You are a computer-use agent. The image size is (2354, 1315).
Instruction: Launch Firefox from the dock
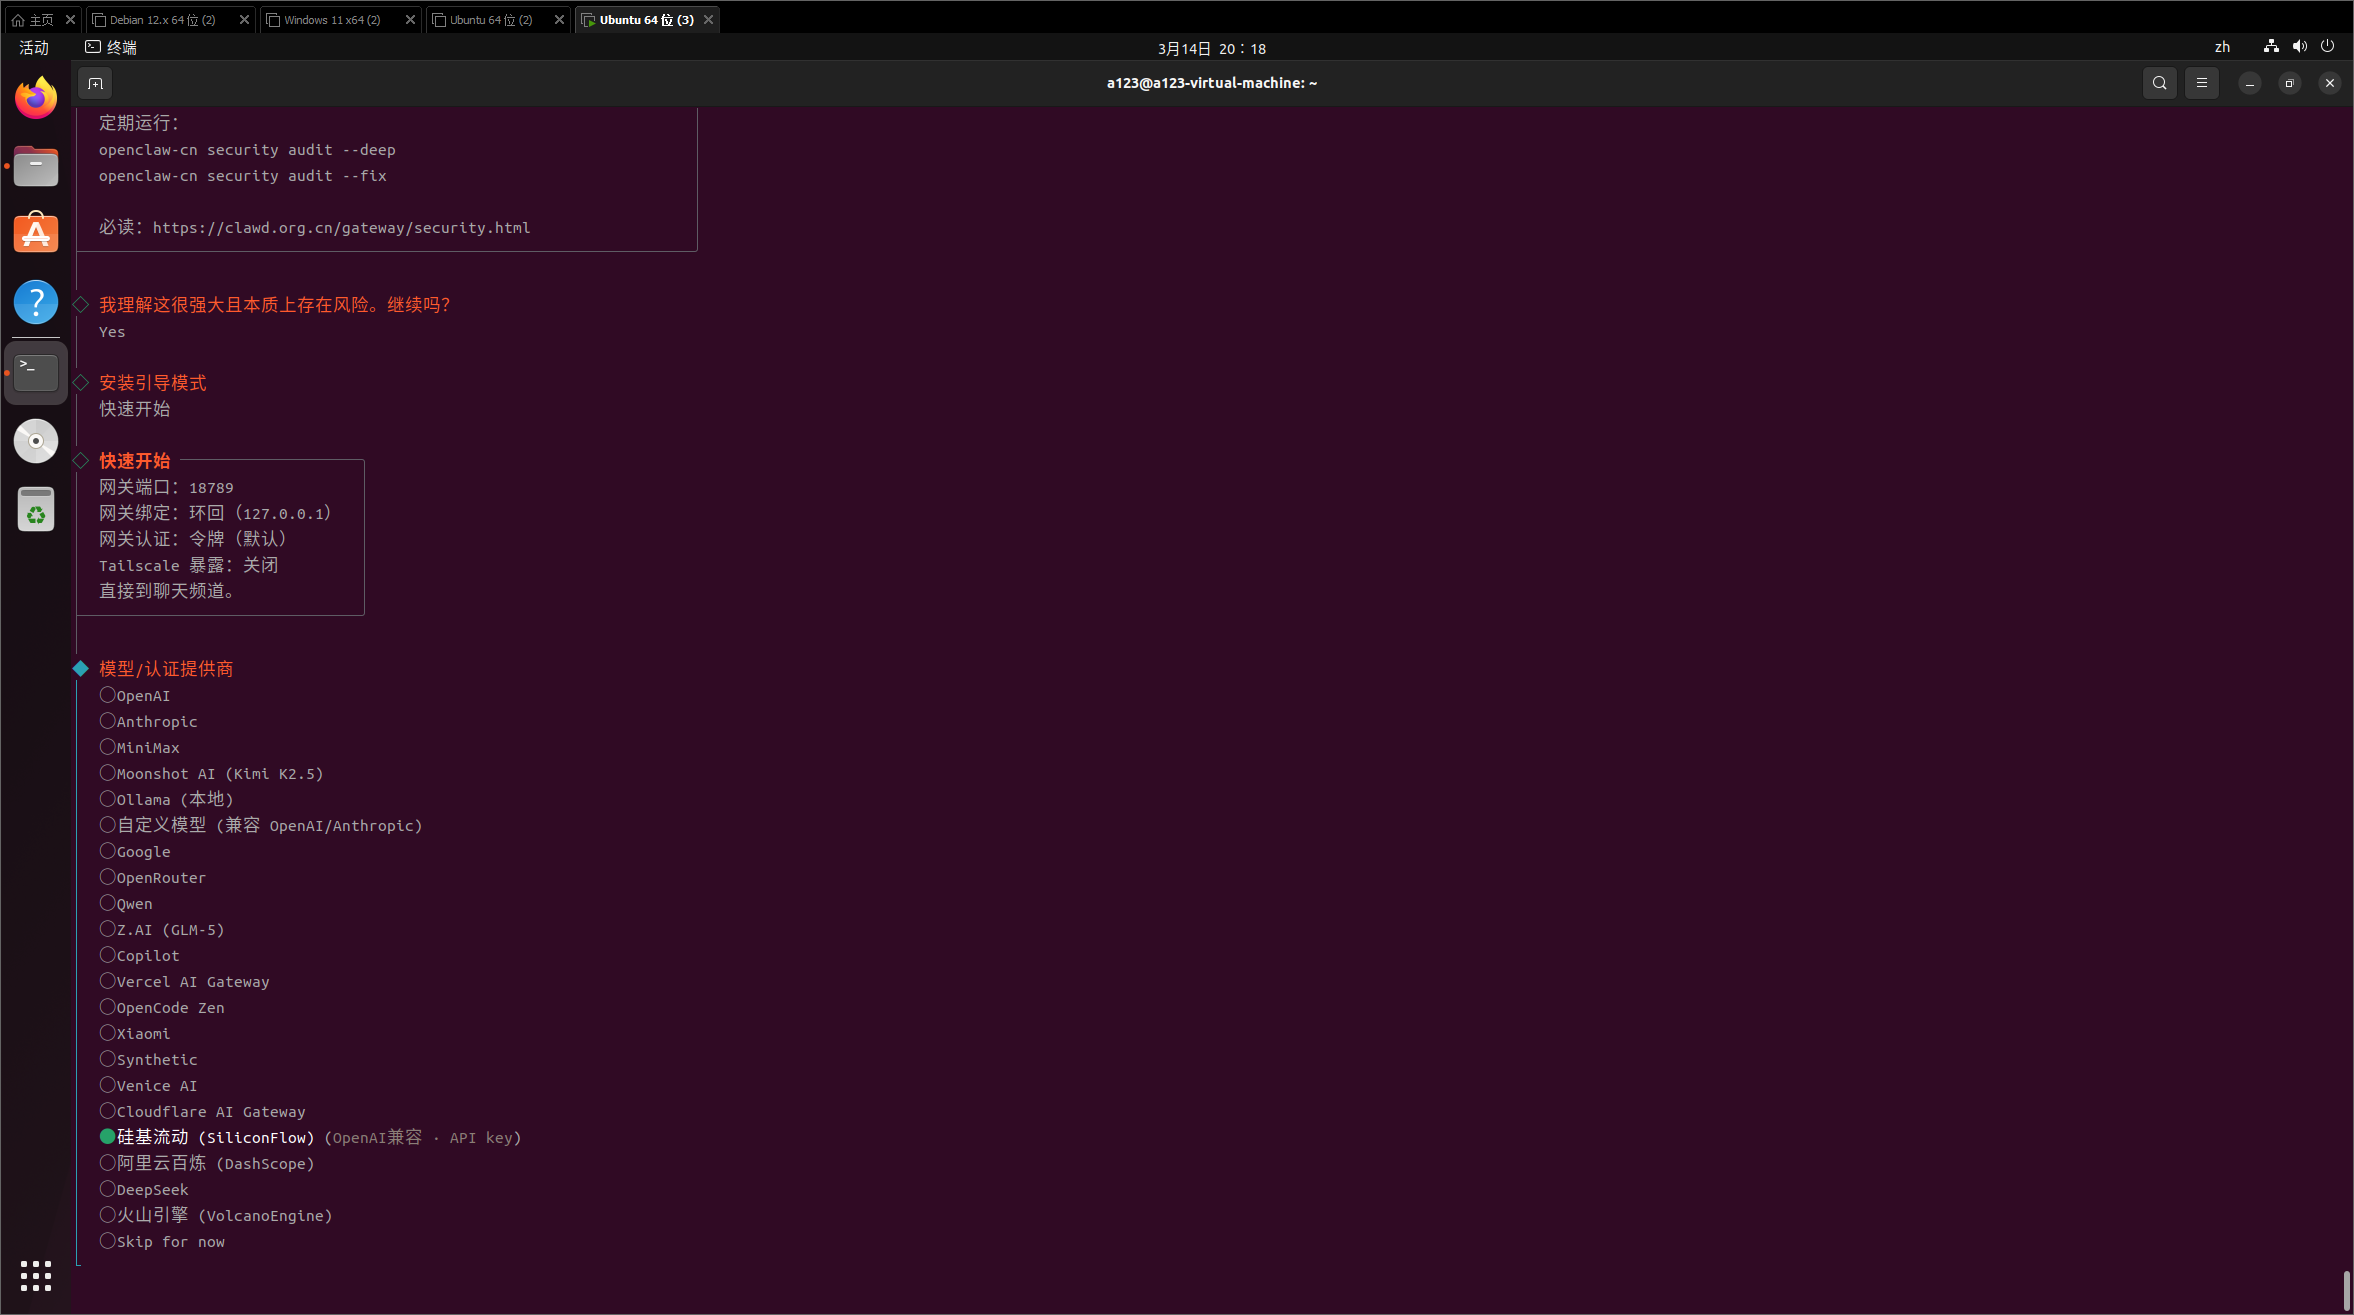pyautogui.click(x=36, y=98)
